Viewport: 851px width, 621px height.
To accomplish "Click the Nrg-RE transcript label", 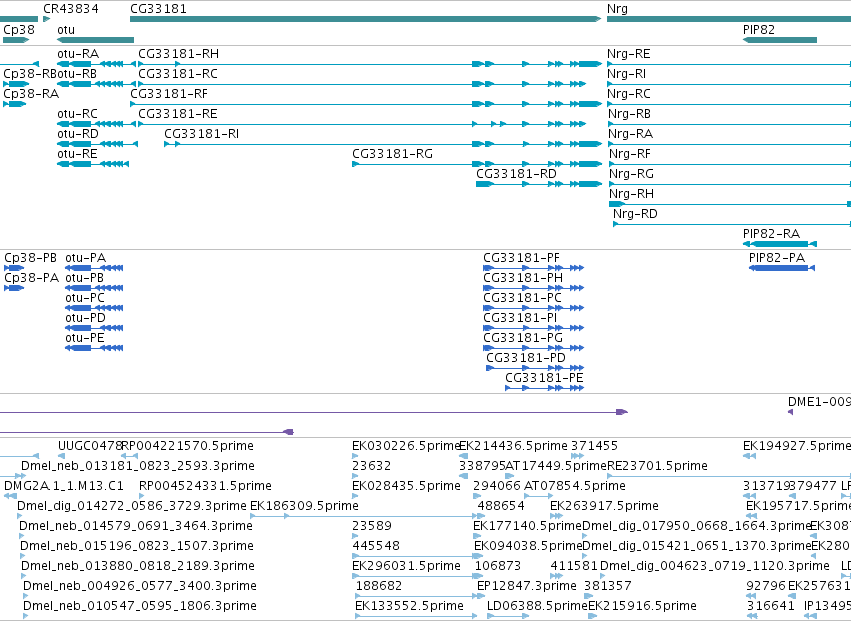I will (x=628, y=54).
